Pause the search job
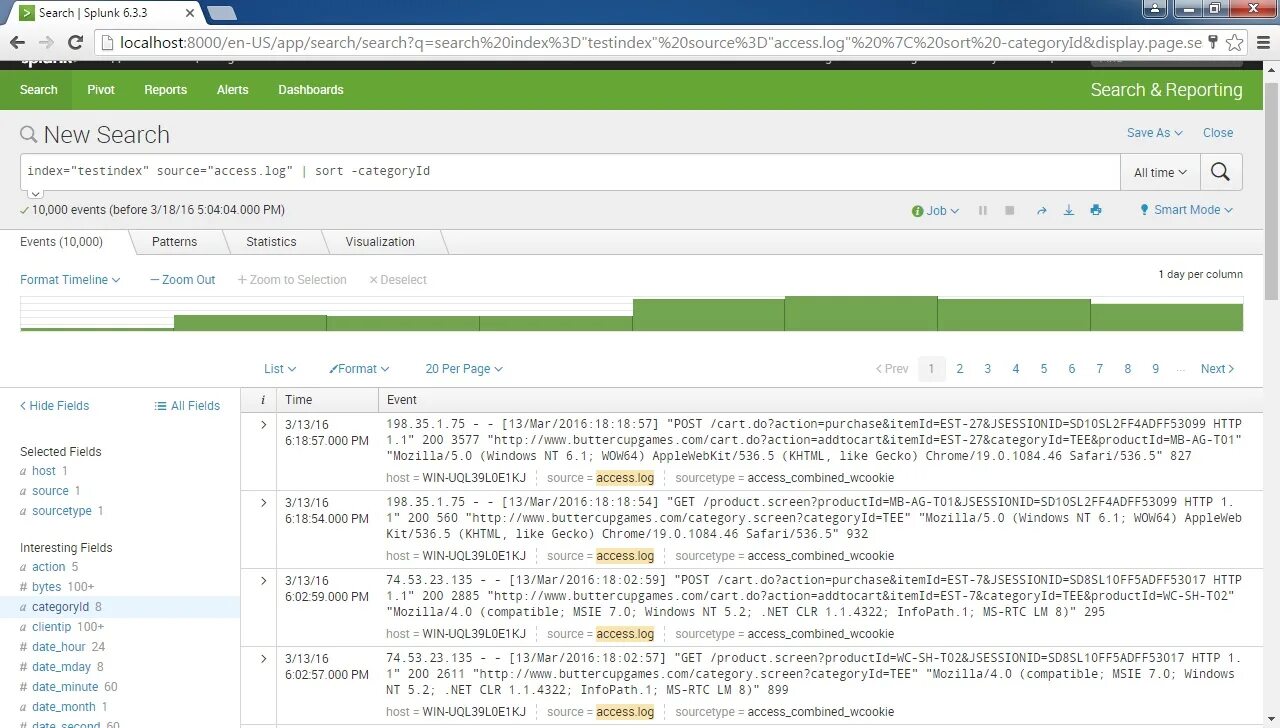Image resolution: width=1280 pixels, height=728 pixels. [983, 211]
